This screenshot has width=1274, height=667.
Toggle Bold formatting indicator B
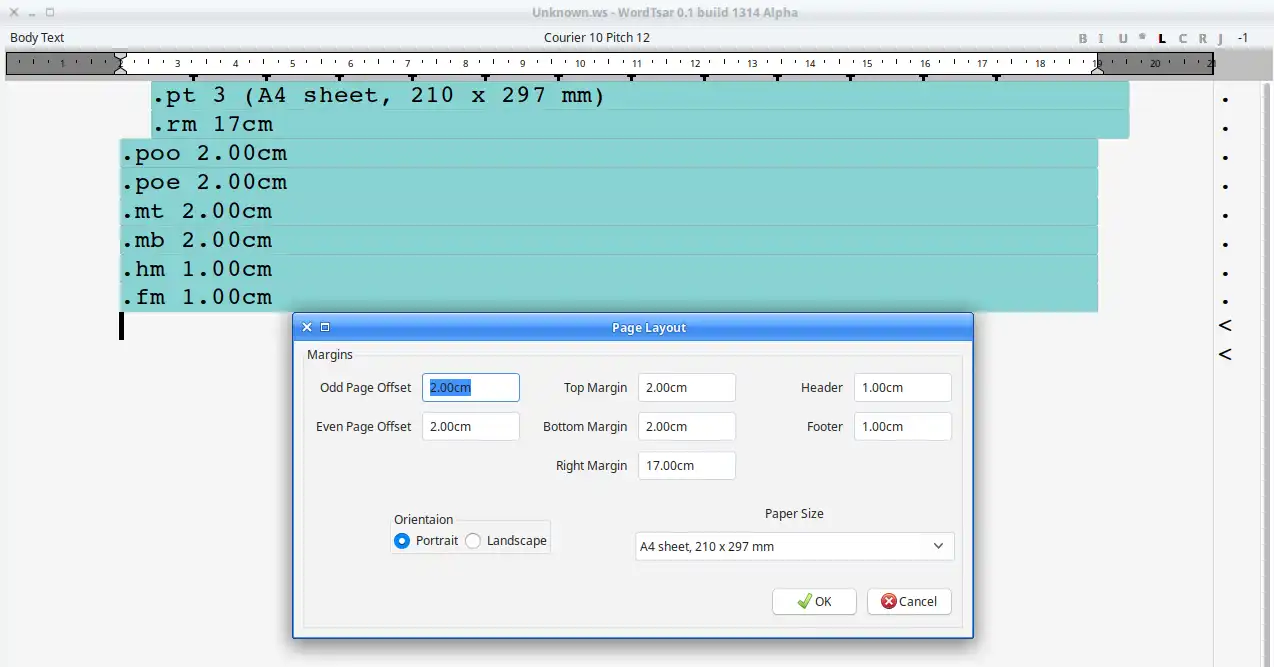[x=1082, y=38]
